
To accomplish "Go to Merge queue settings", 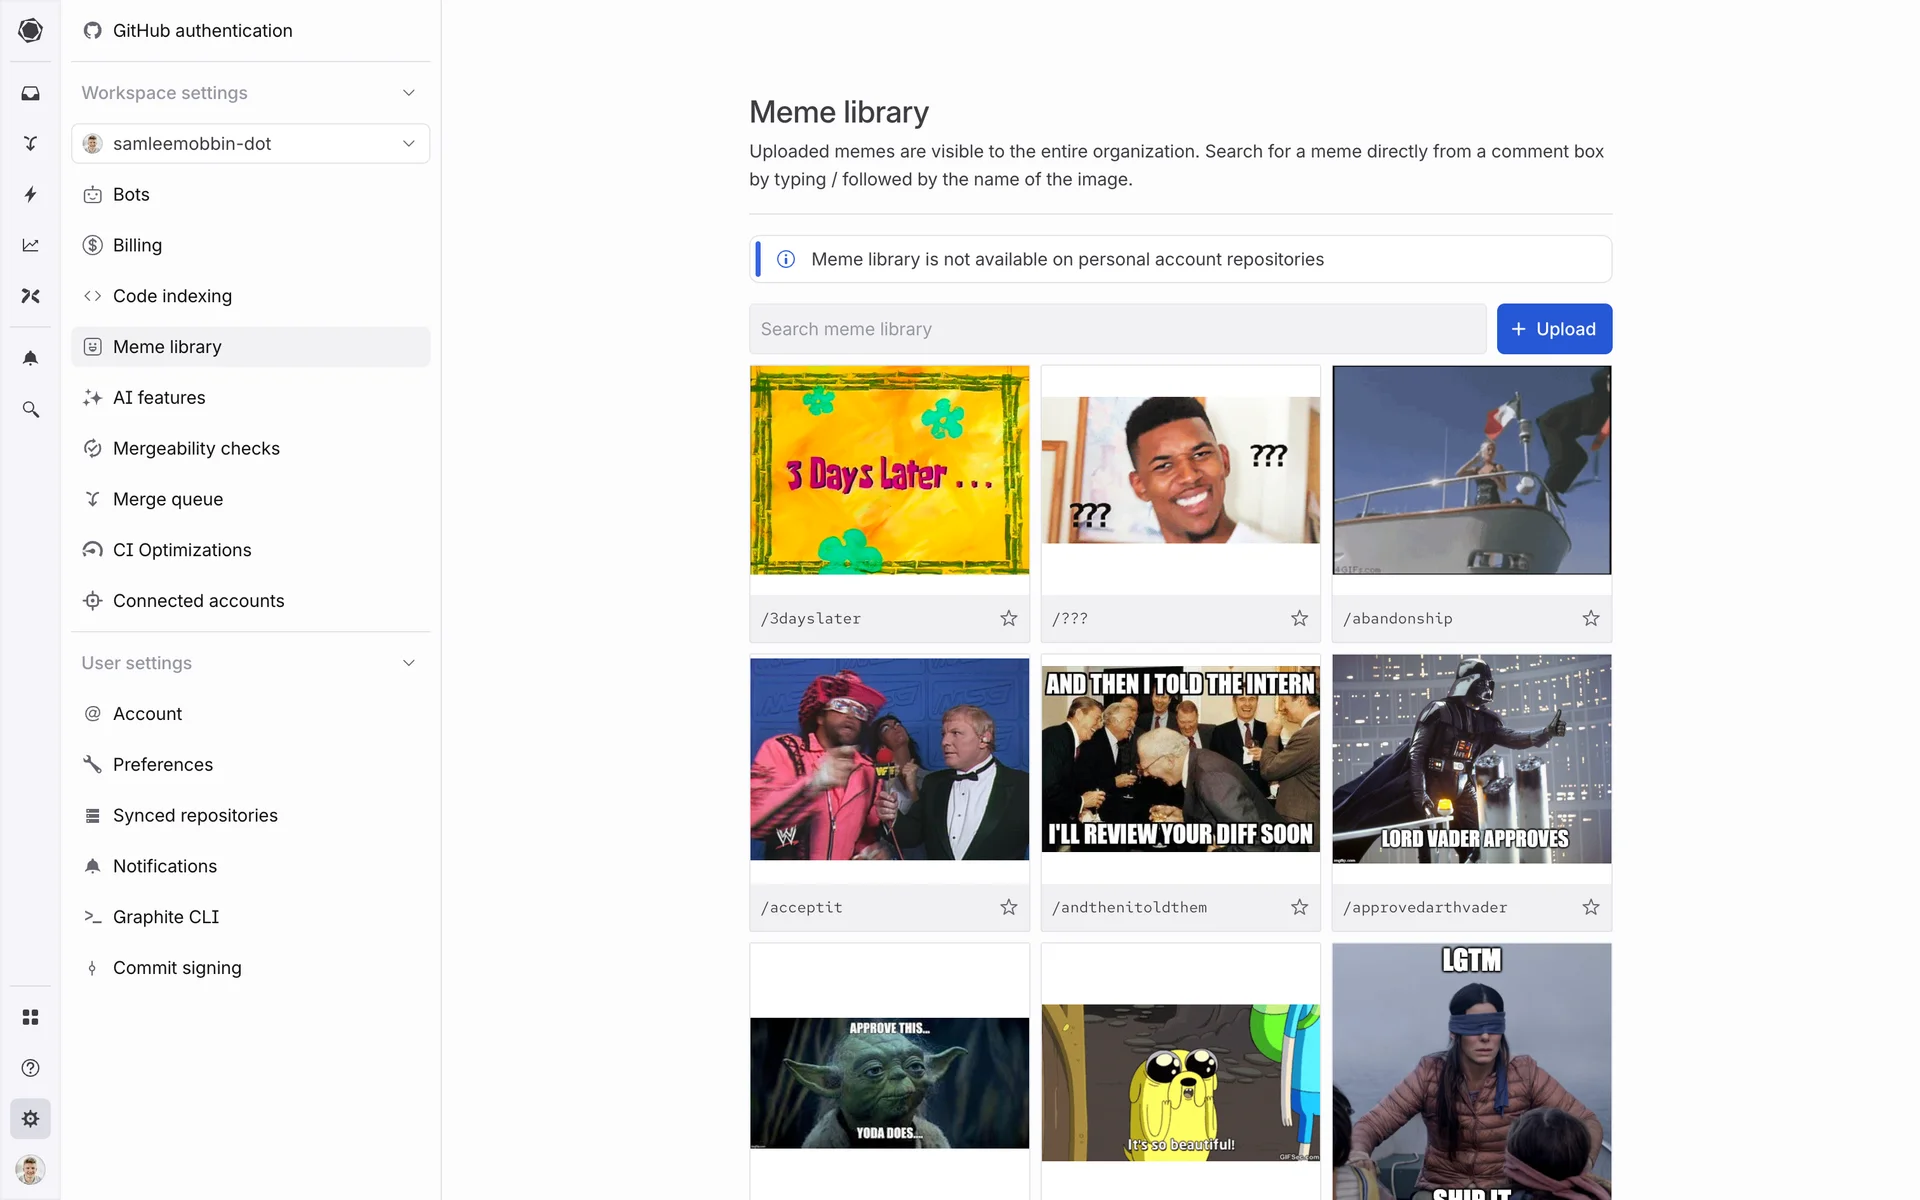I will (168, 499).
